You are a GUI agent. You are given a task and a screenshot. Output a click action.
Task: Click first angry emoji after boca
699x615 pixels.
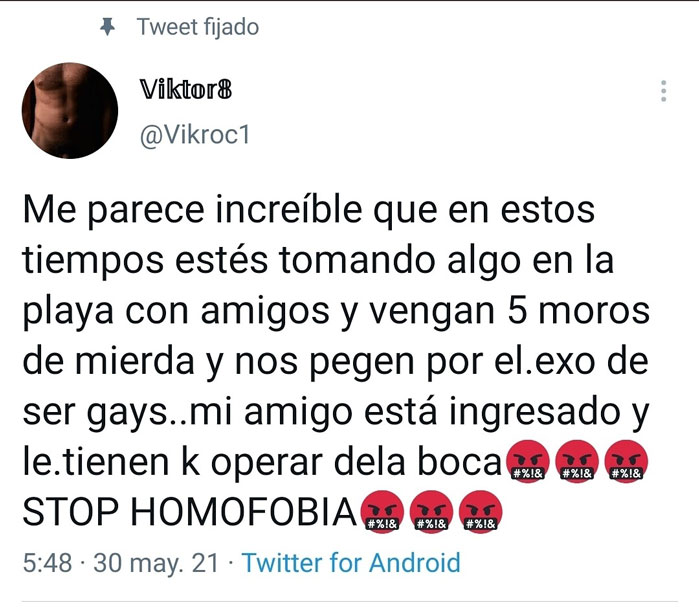(528, 462)
